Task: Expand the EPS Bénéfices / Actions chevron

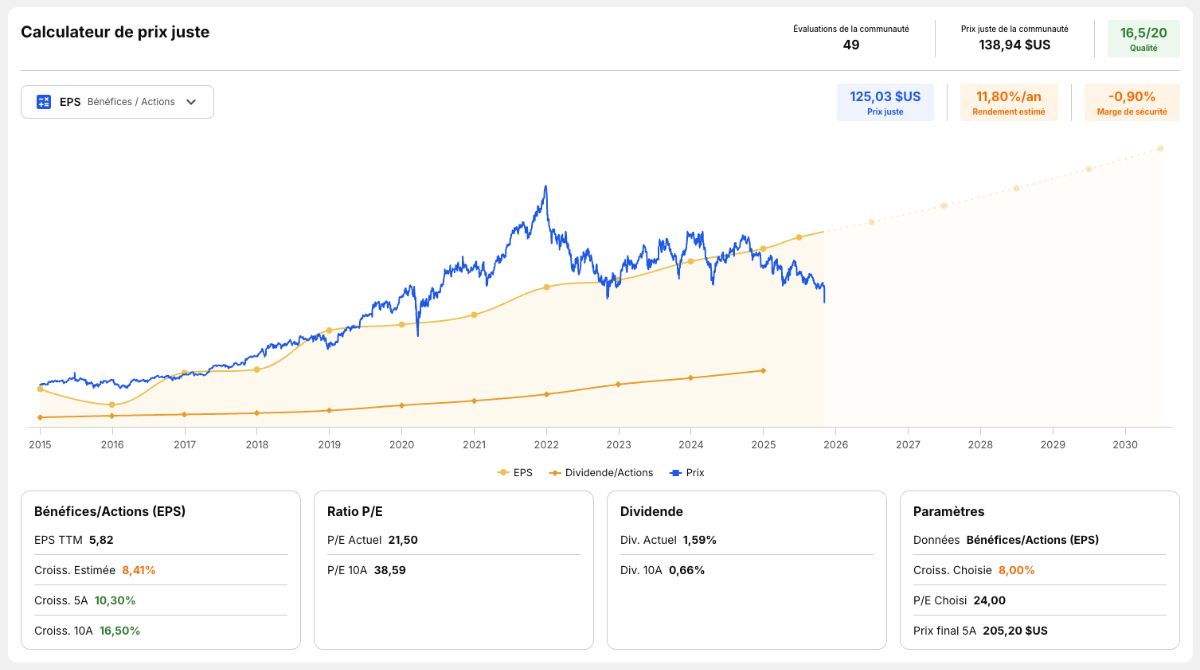Action: [x=191, y=102]
